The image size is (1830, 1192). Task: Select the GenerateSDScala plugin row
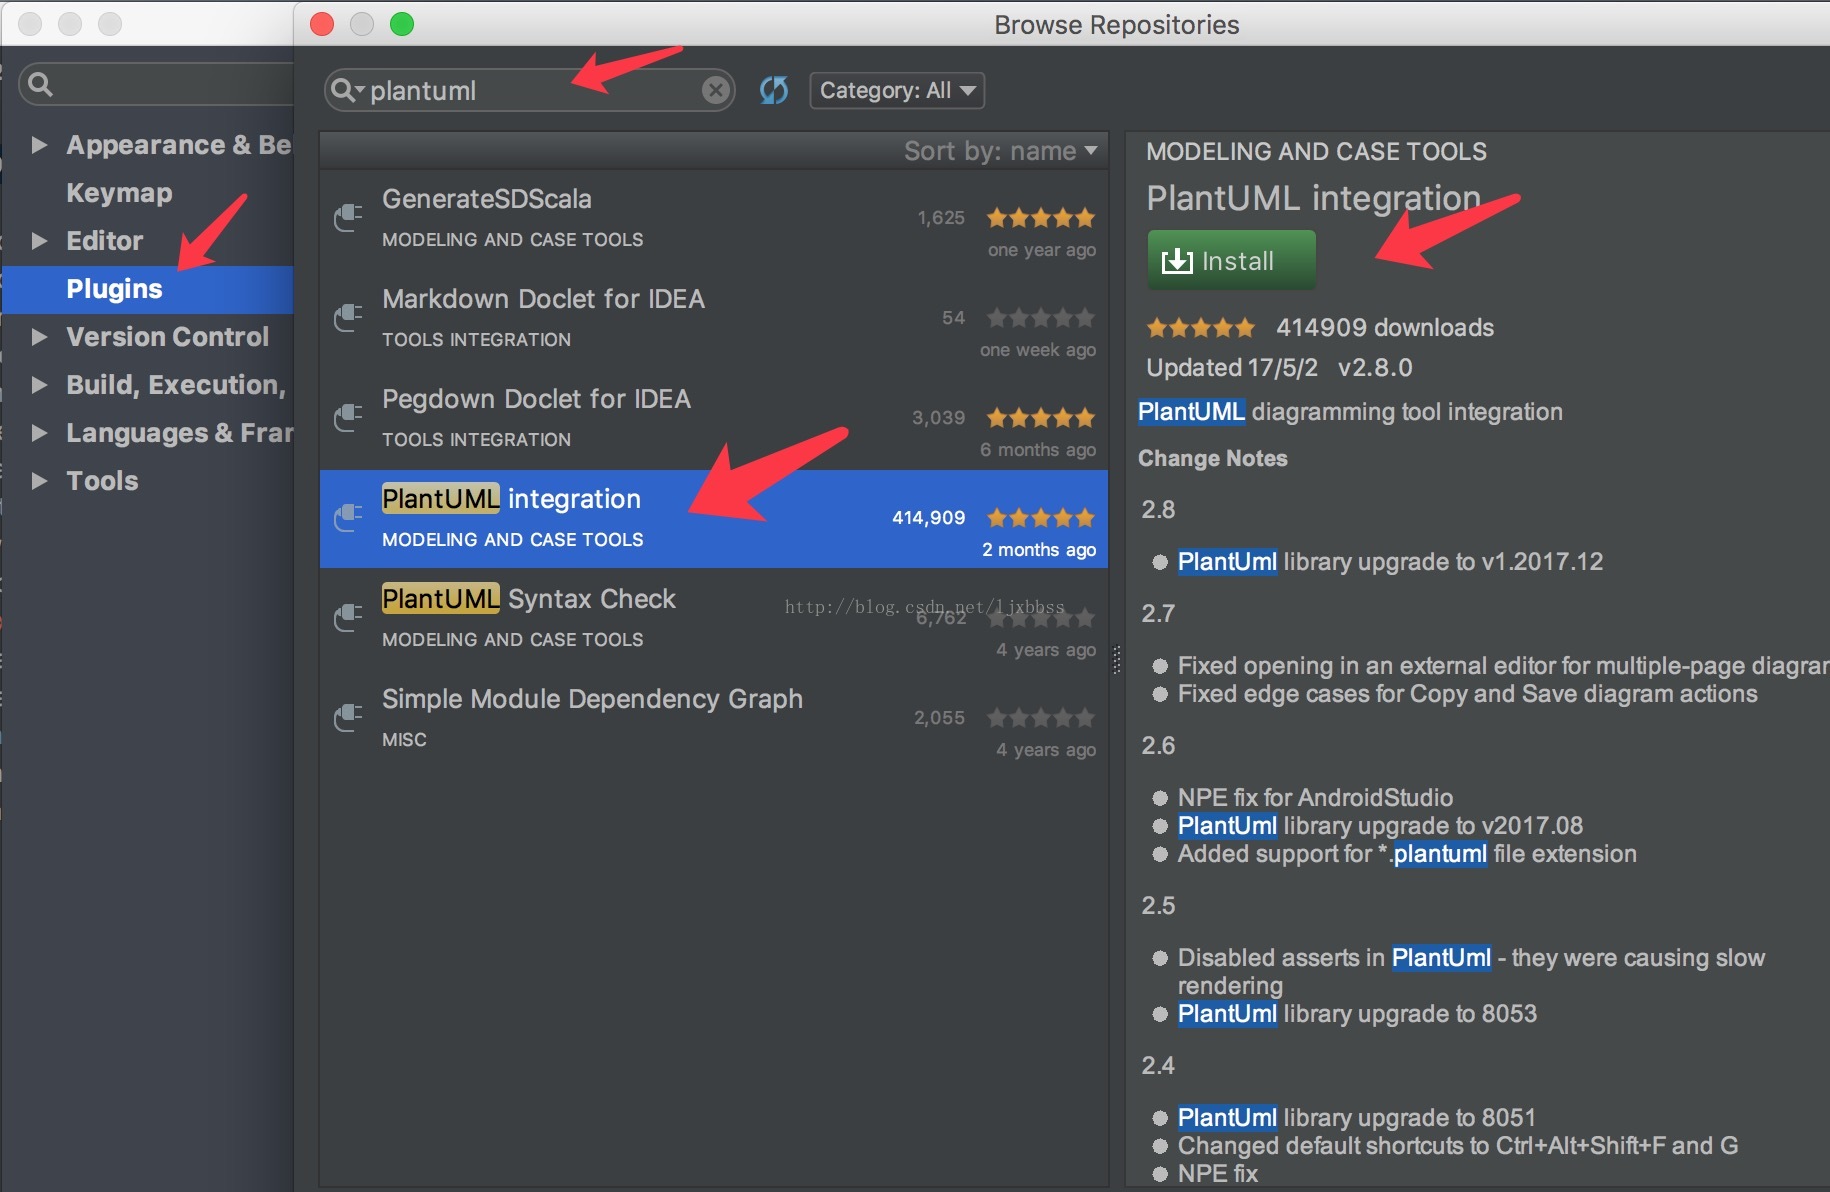(x=714, y=219)
